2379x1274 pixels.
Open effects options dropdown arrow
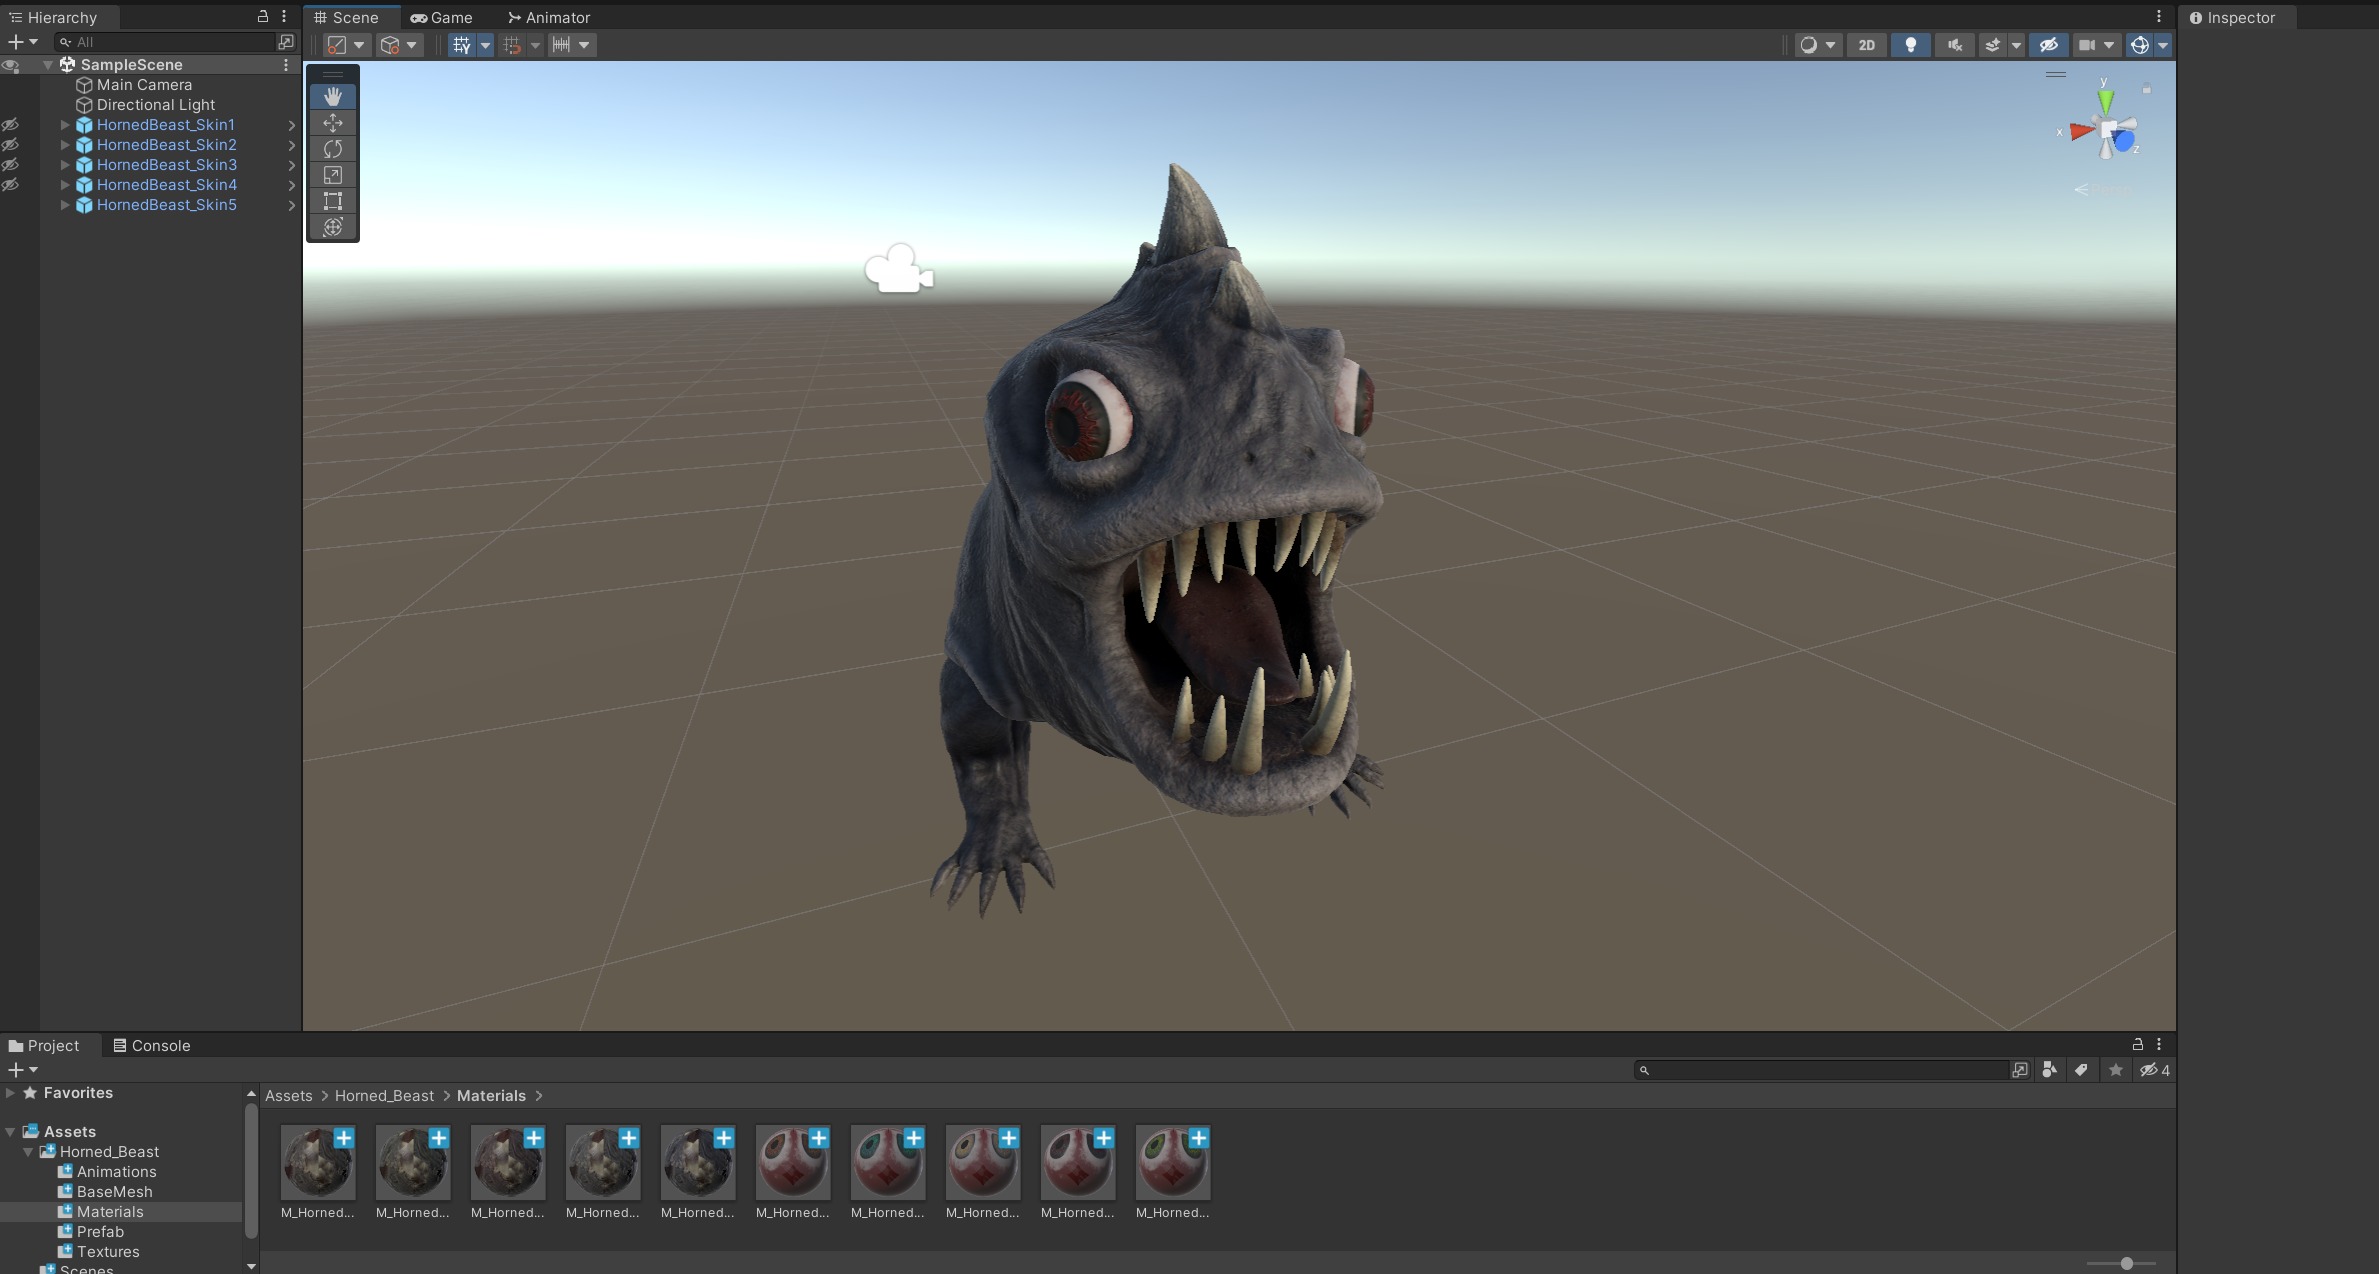click(2016, 45)
